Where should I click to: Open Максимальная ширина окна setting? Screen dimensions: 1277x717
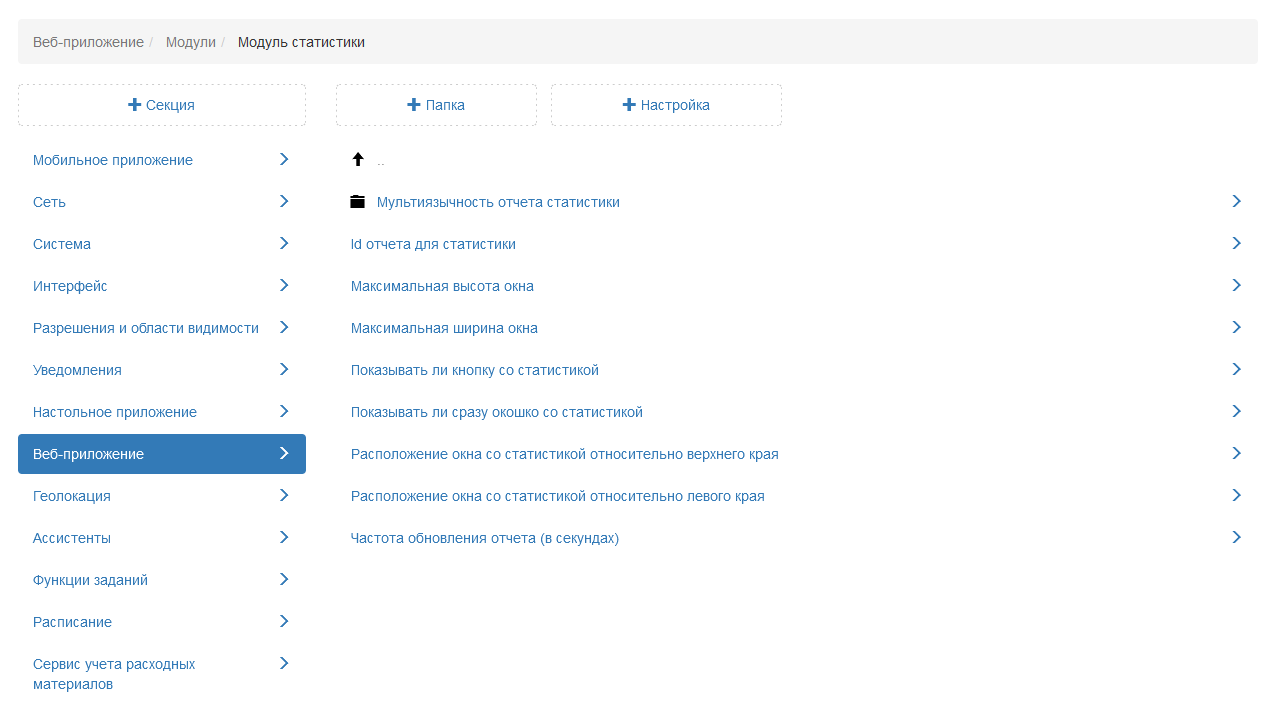[x=444, y=328]
